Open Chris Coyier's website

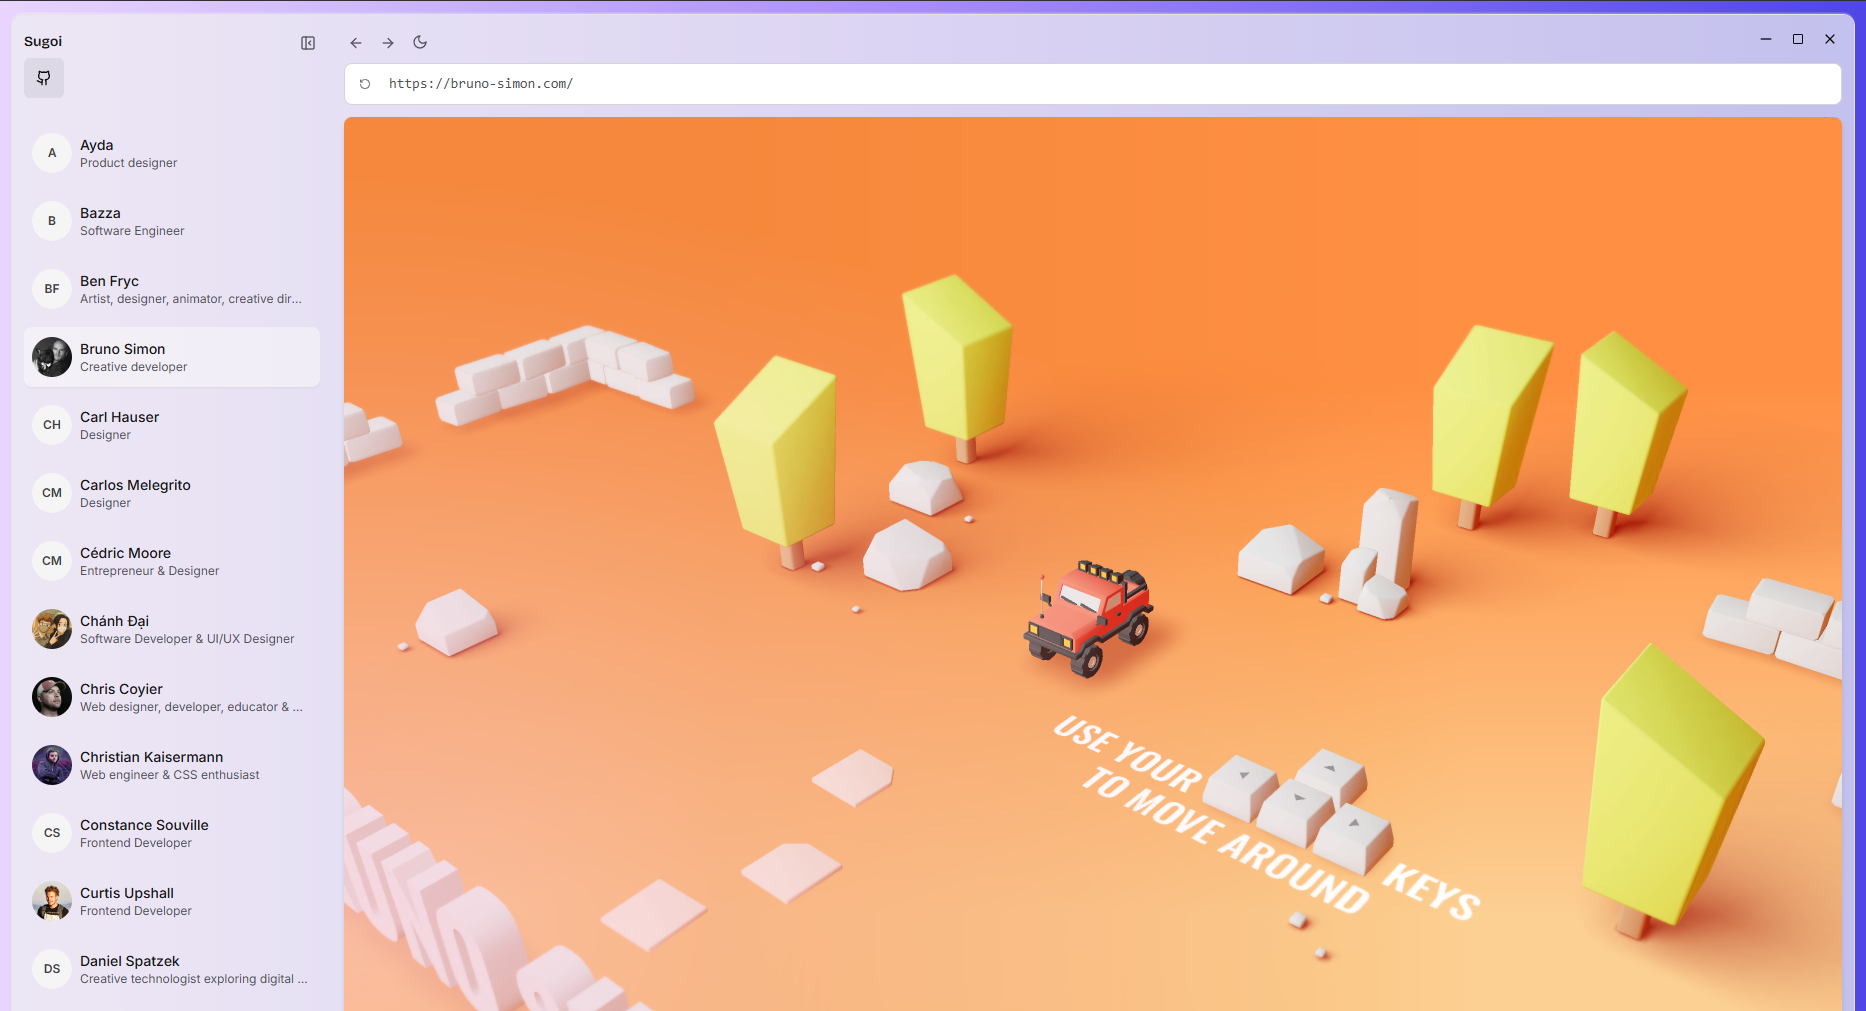[x=172, y=697]
